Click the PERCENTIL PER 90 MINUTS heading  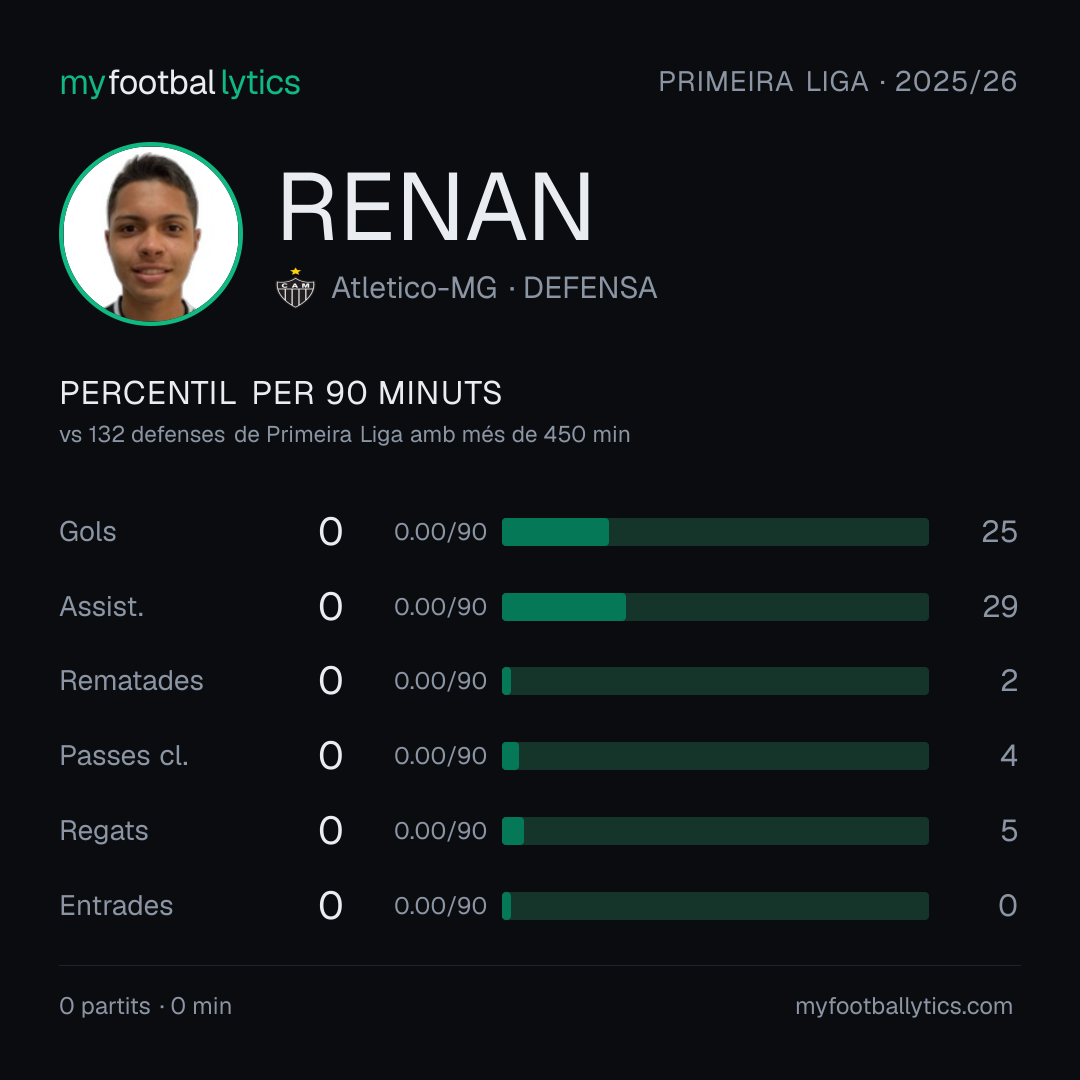[x=281, y=393]
